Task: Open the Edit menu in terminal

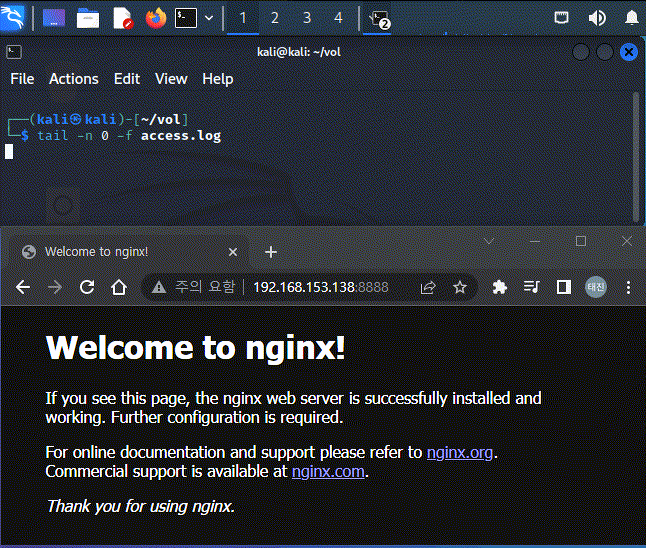Action: point(127,79)
